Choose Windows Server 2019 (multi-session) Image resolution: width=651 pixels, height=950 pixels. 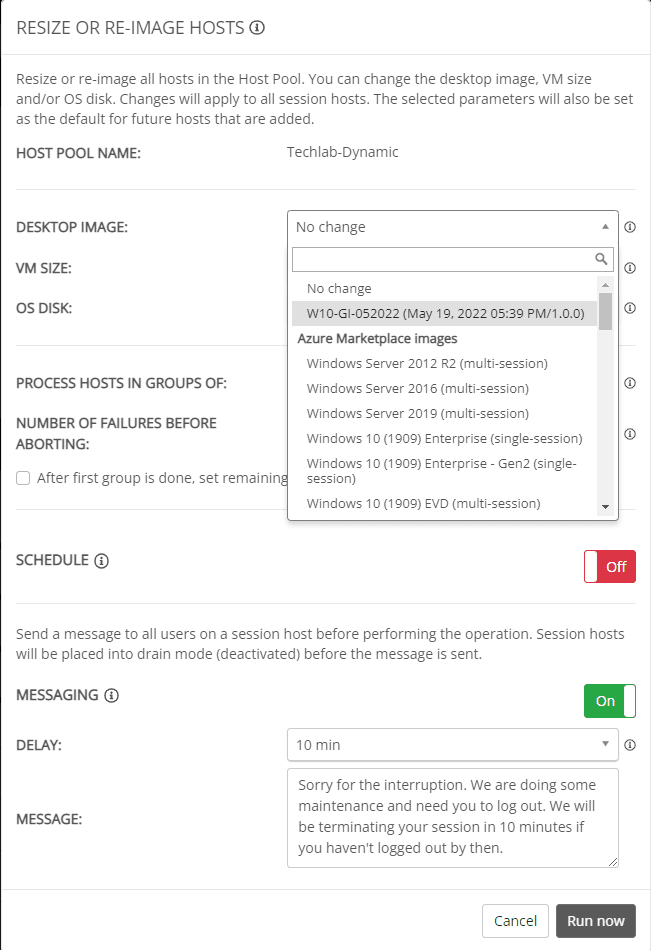(418, 413)
